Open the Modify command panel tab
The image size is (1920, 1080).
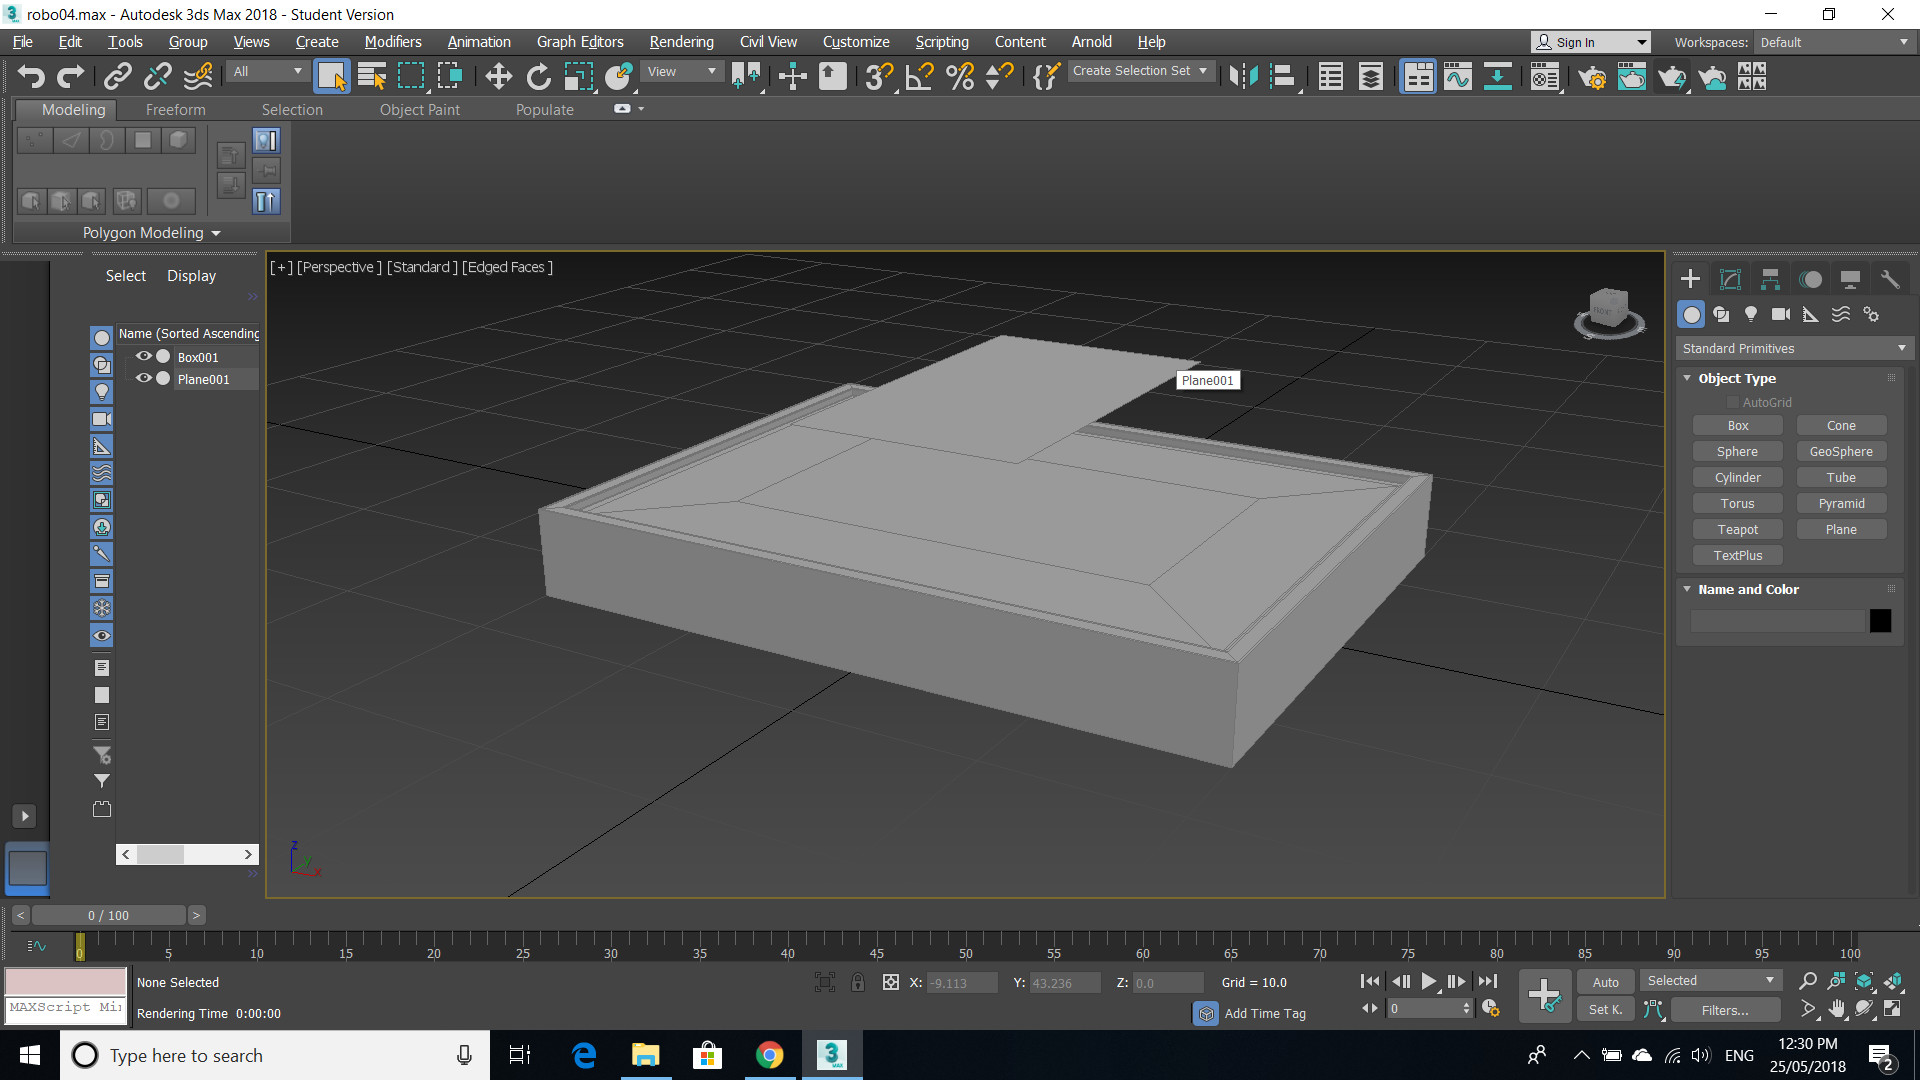(1730, 279)
